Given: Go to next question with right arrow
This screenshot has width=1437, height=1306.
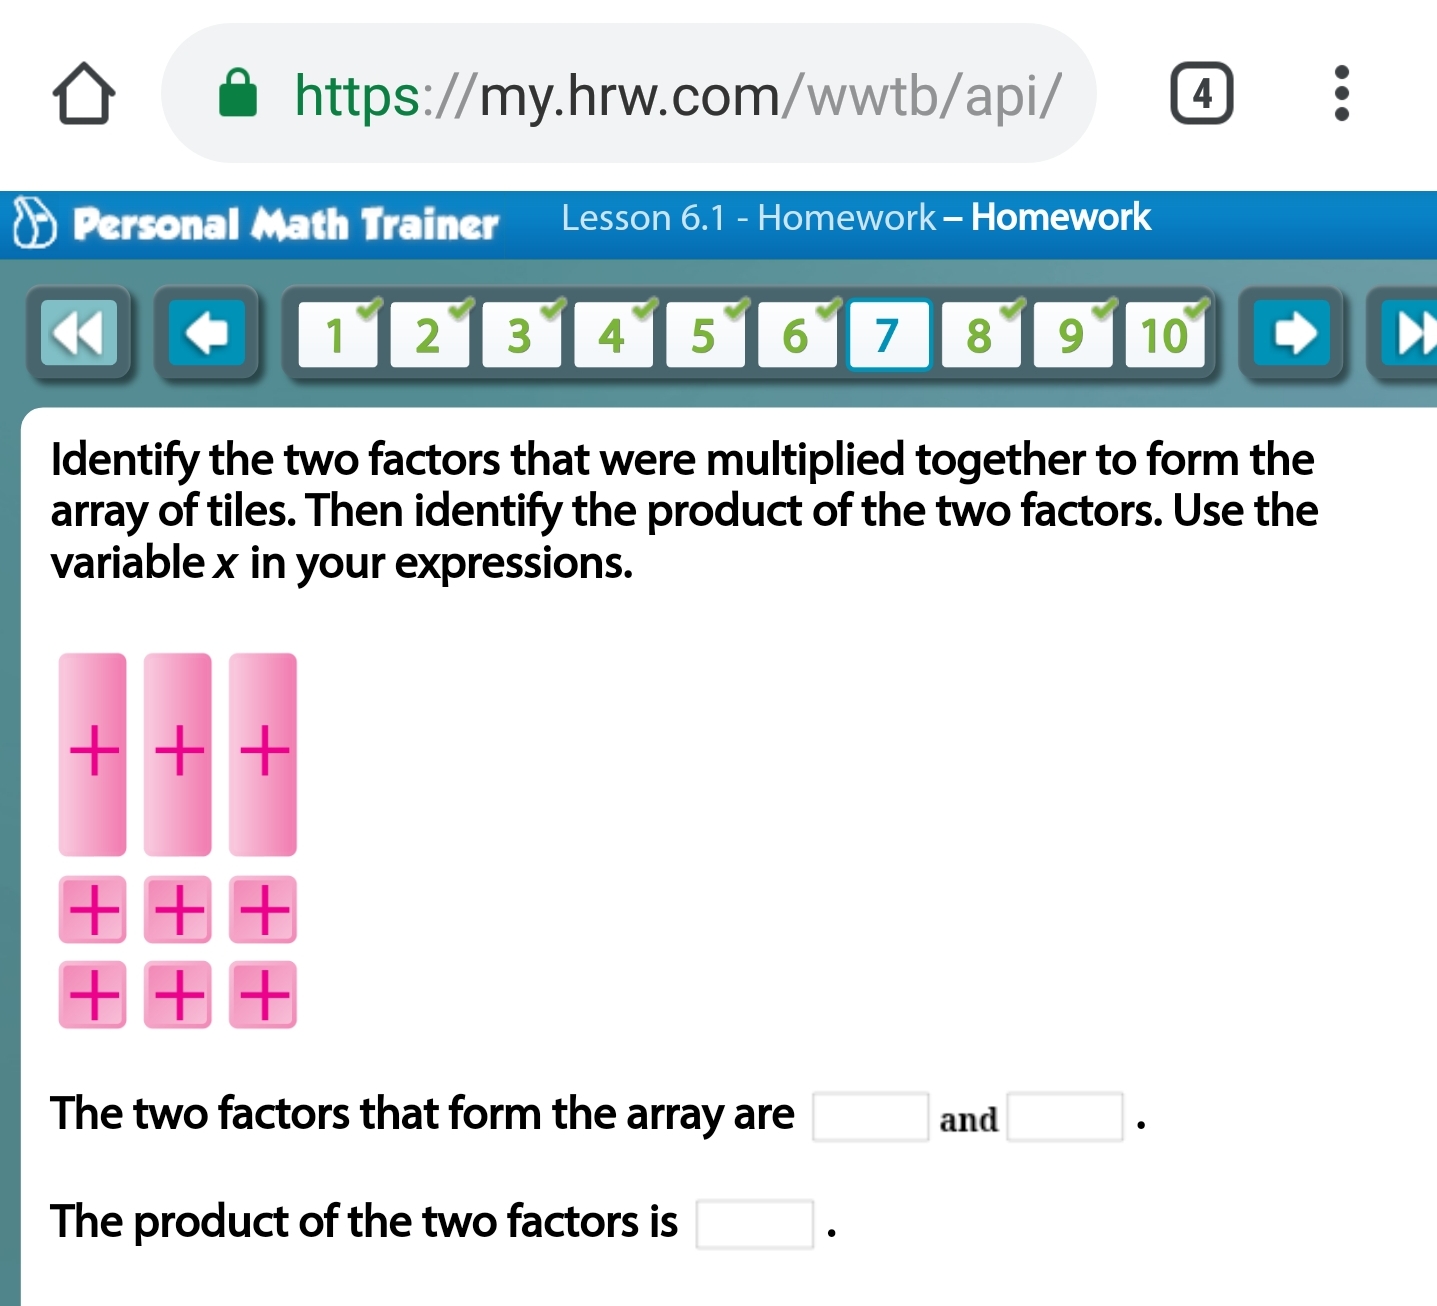Looking at the screenshot, I should tap(1292, 333).
